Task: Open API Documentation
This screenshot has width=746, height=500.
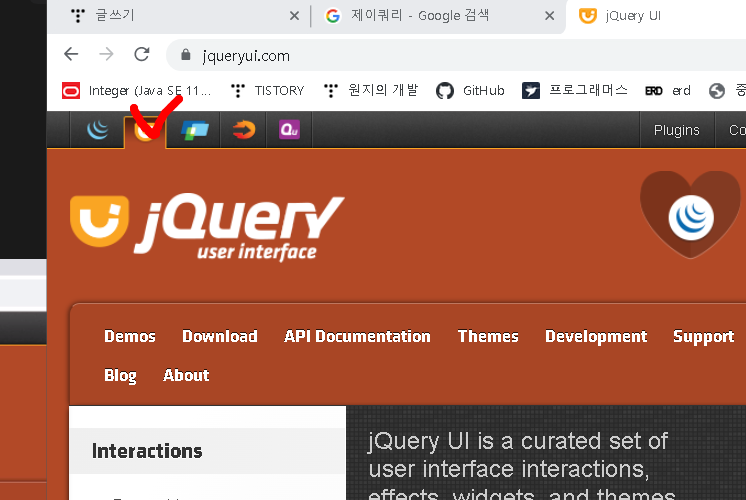Action: (357, 336)
